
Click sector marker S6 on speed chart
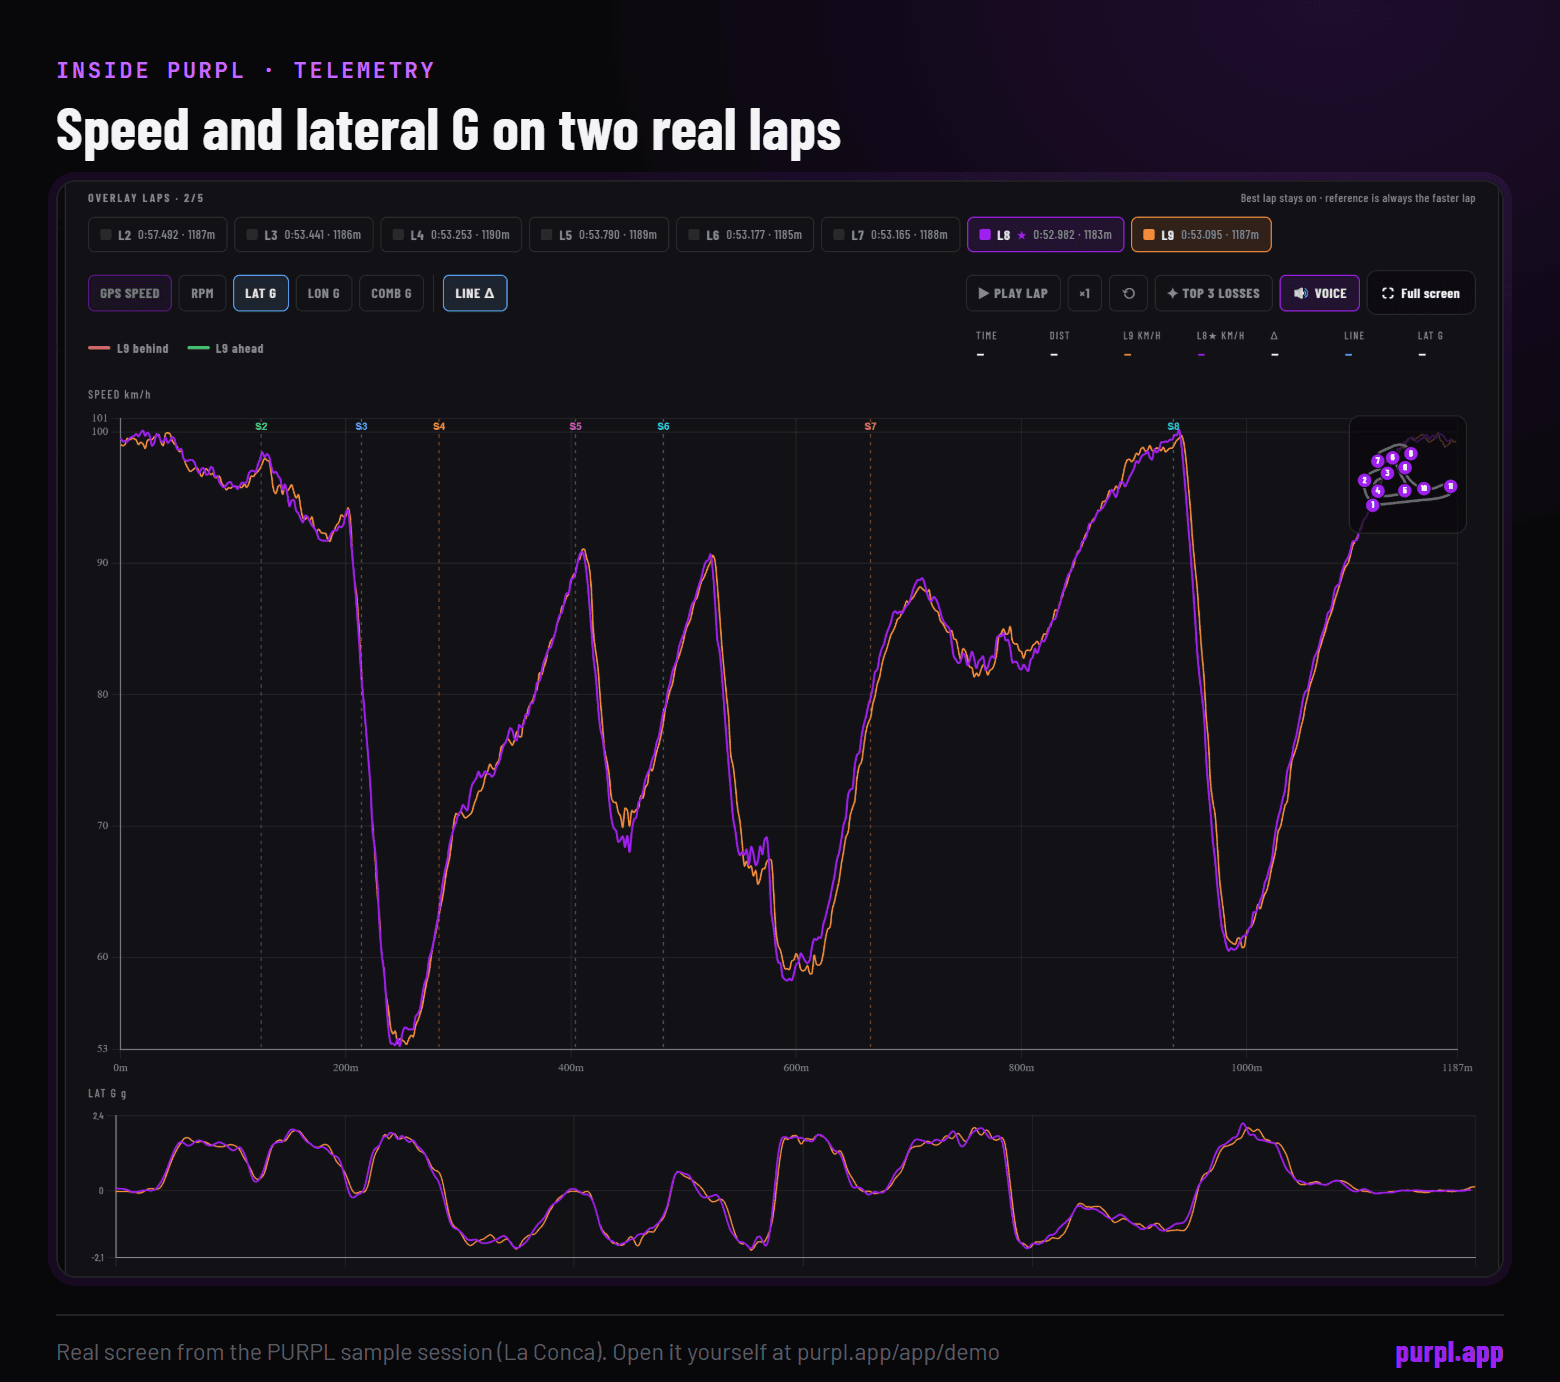663,426
